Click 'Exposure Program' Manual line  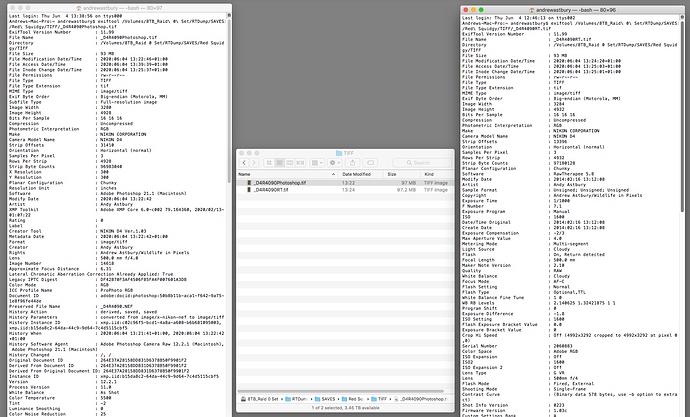pyautogui.click(x=516, y=212)
